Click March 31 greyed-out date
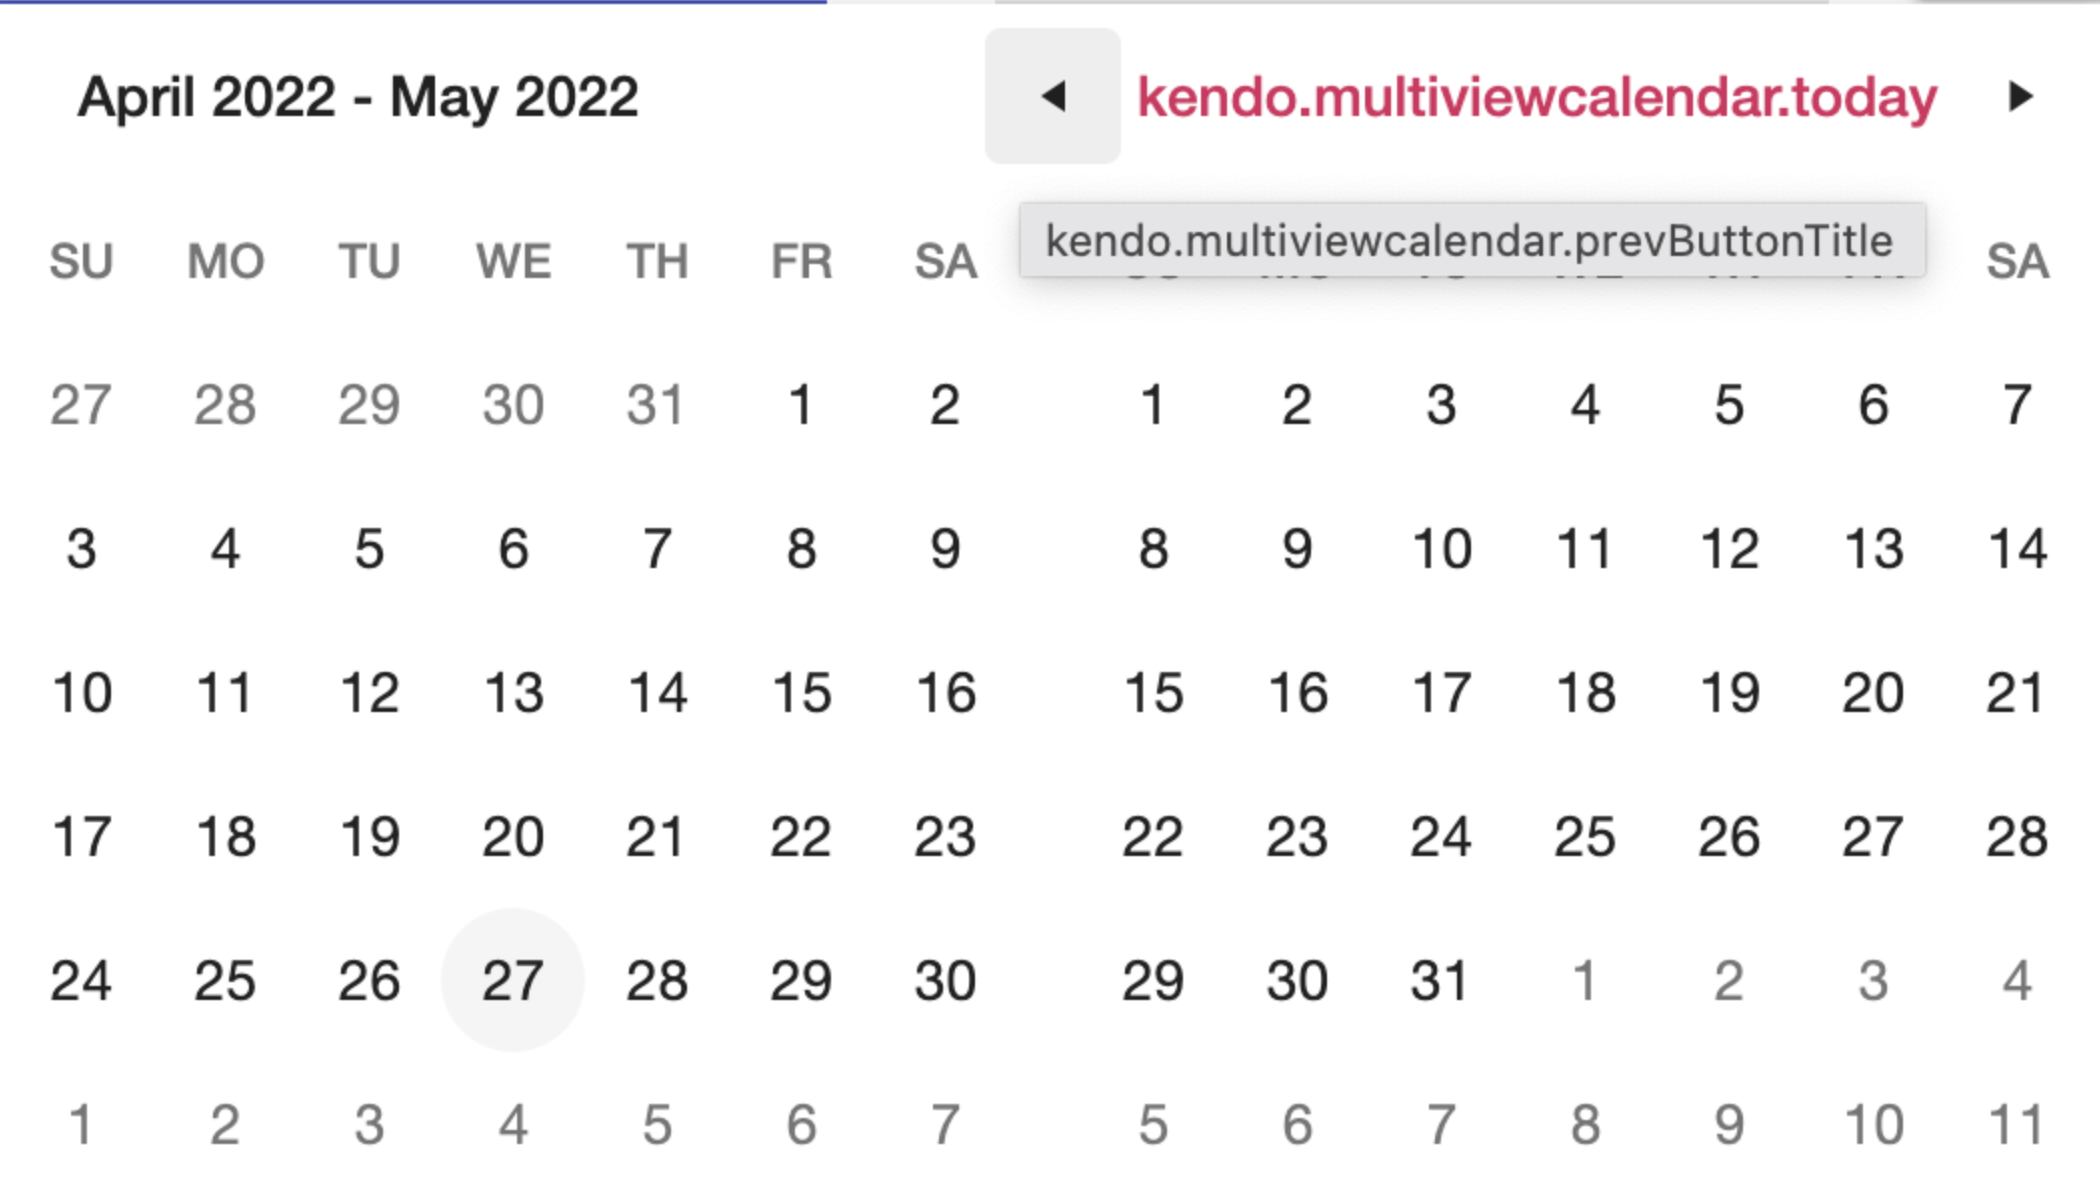2100x1192 pixels. click(657, 404)
